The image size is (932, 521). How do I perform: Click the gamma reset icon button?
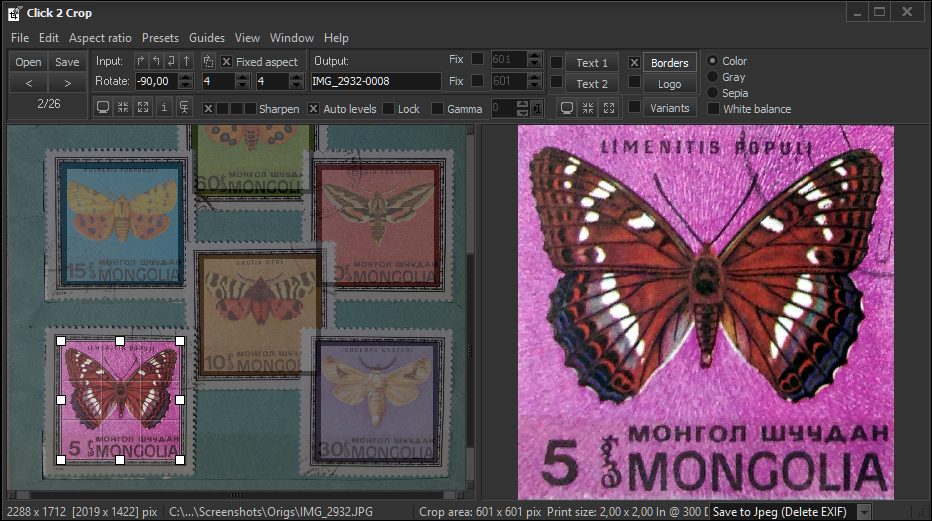(x=537, y=108)
